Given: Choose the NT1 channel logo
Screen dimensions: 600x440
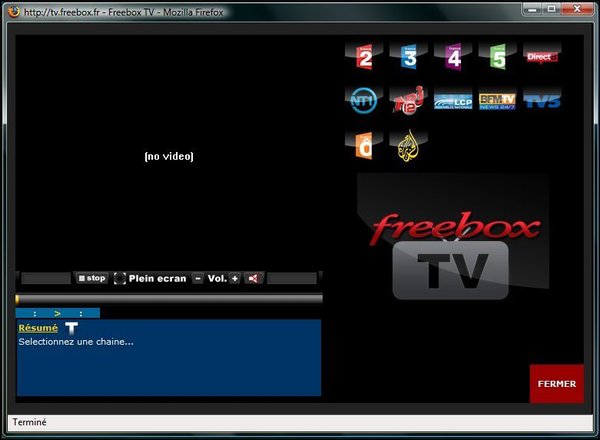Looking at the screenshot, I should click(363, 100).
